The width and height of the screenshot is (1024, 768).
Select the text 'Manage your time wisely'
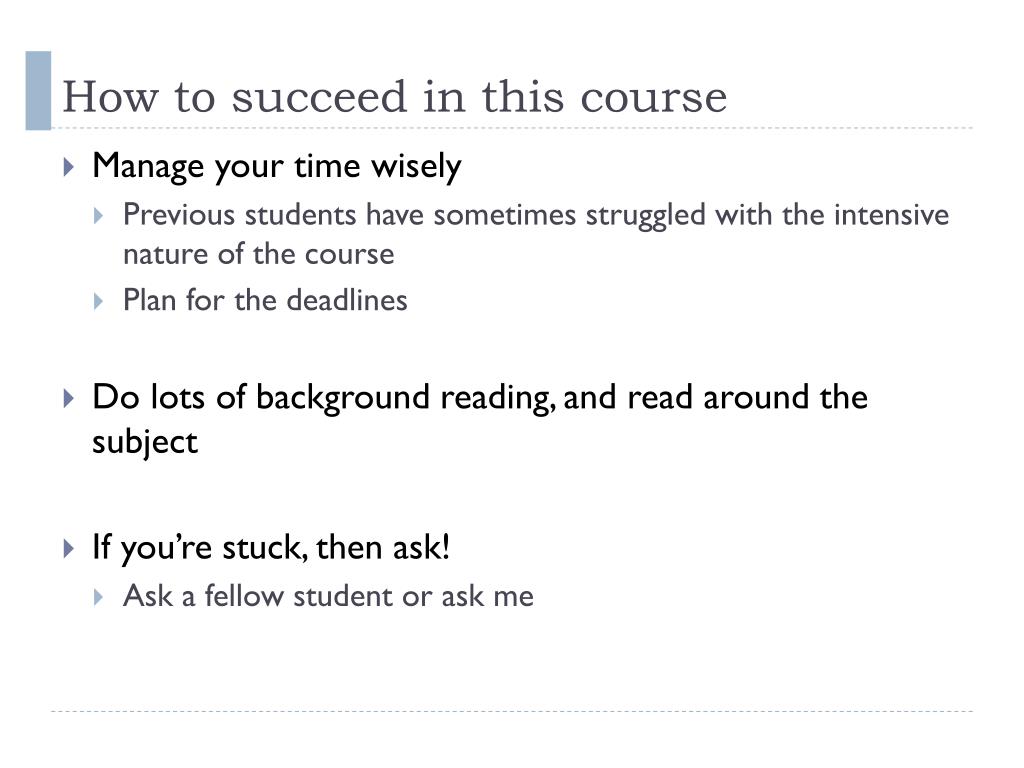(277, 167)
